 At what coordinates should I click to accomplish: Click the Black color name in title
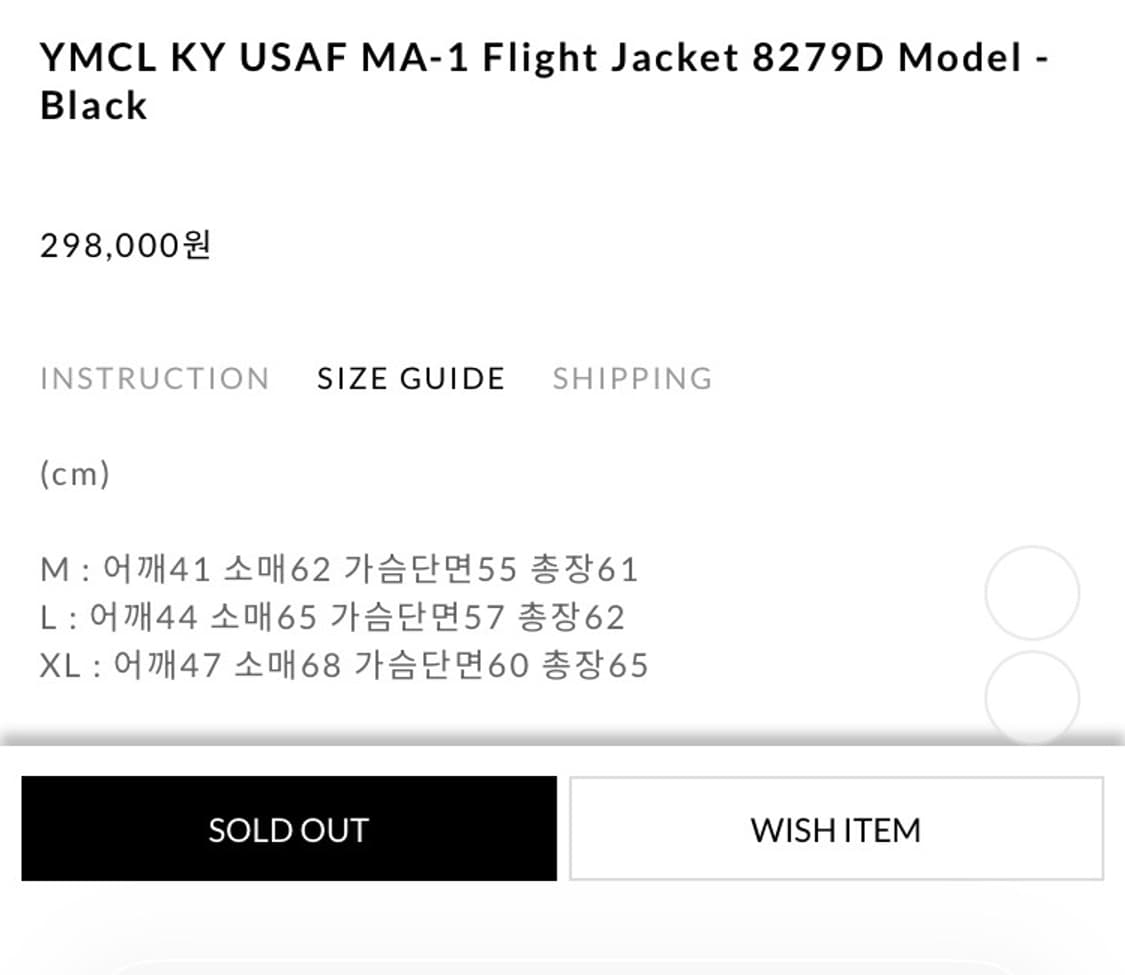click(92, 104)
